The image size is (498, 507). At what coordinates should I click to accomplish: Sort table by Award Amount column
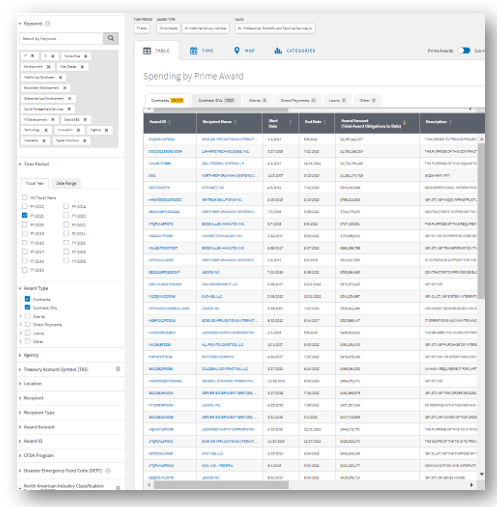click(x=404, y=123)
